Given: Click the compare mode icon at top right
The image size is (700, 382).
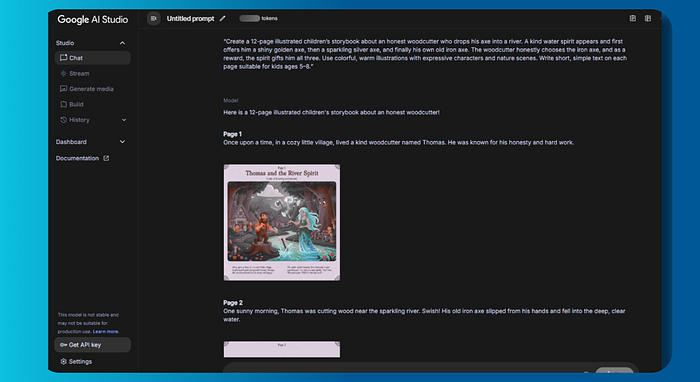Looking at the screenshot, I should [x=648, y=18].
